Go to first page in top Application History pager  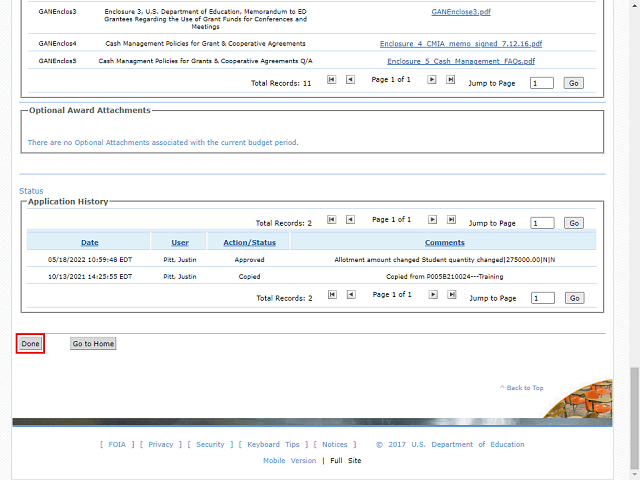coord(331,220)
